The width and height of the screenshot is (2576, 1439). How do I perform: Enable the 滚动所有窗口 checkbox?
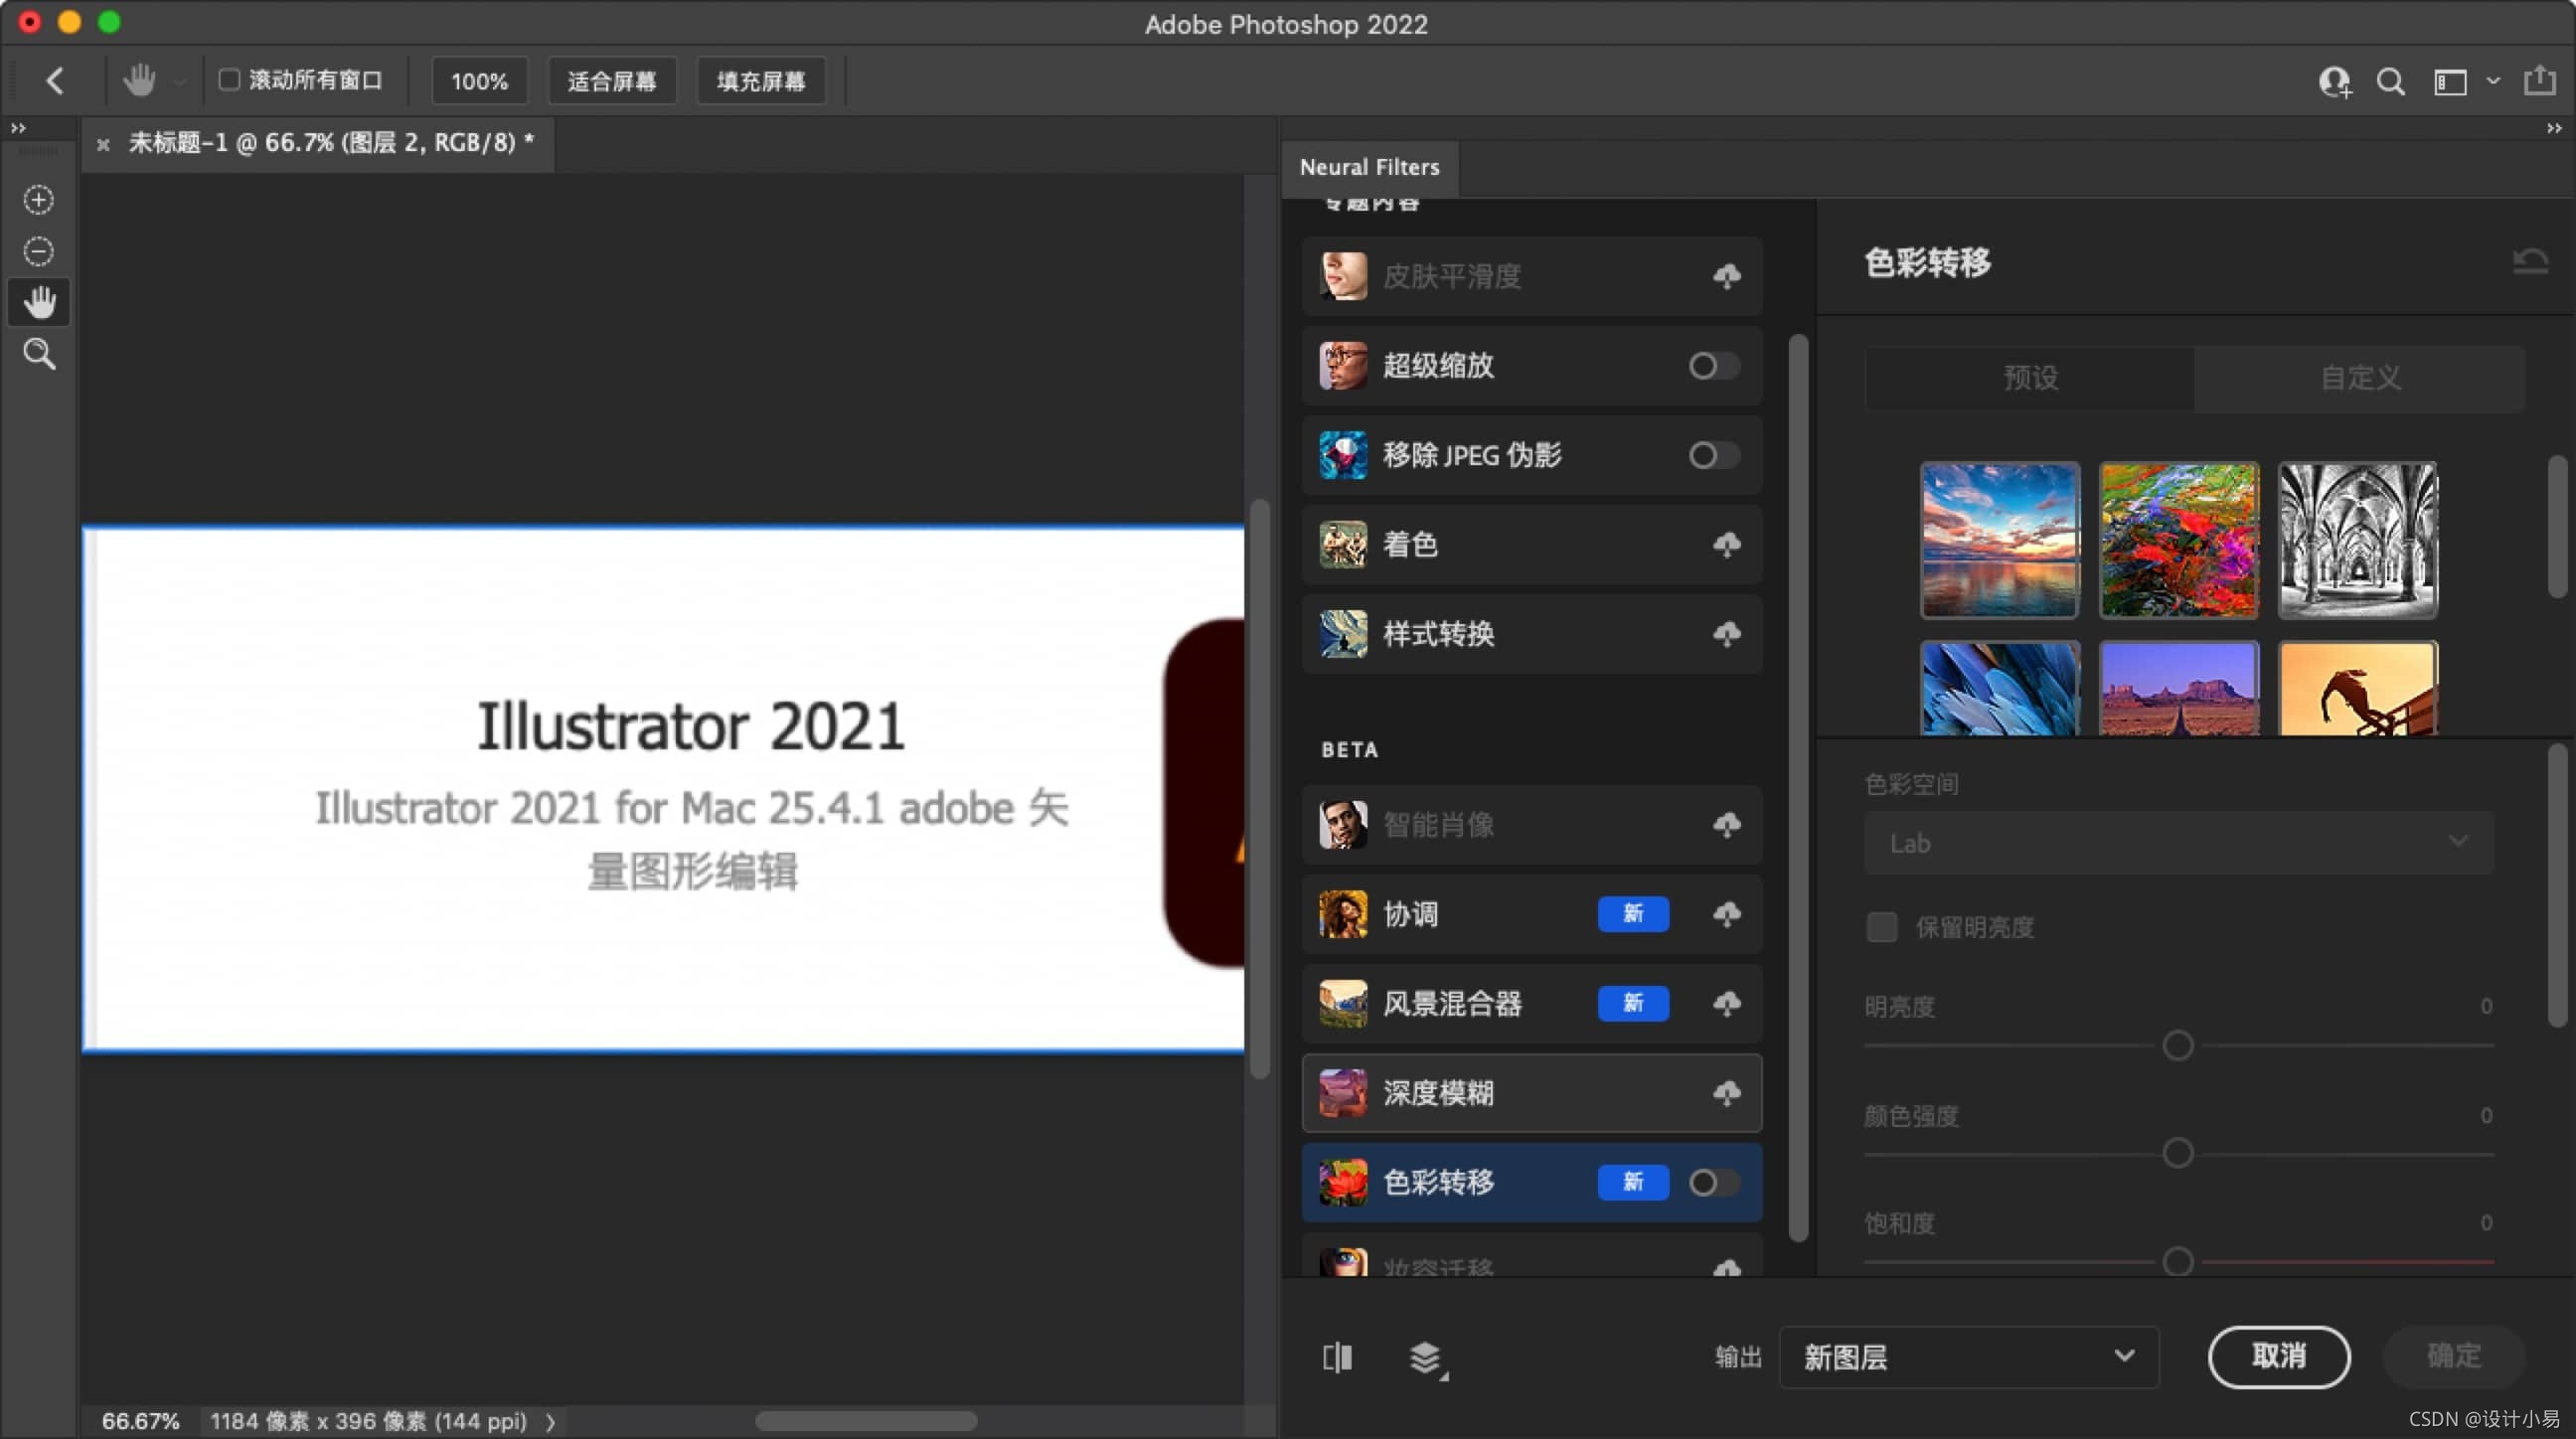pyautogui.click(x=229, y=79)
